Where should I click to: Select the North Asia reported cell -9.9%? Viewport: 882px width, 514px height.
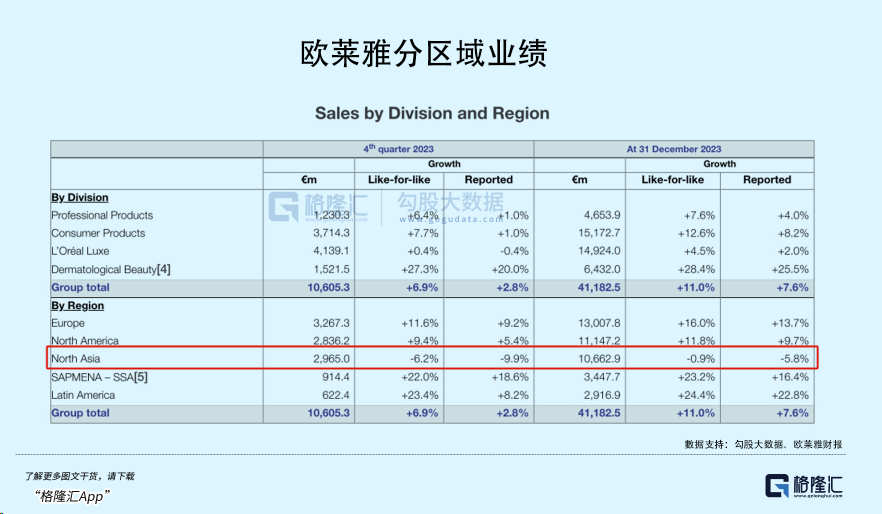coord(514,359)
